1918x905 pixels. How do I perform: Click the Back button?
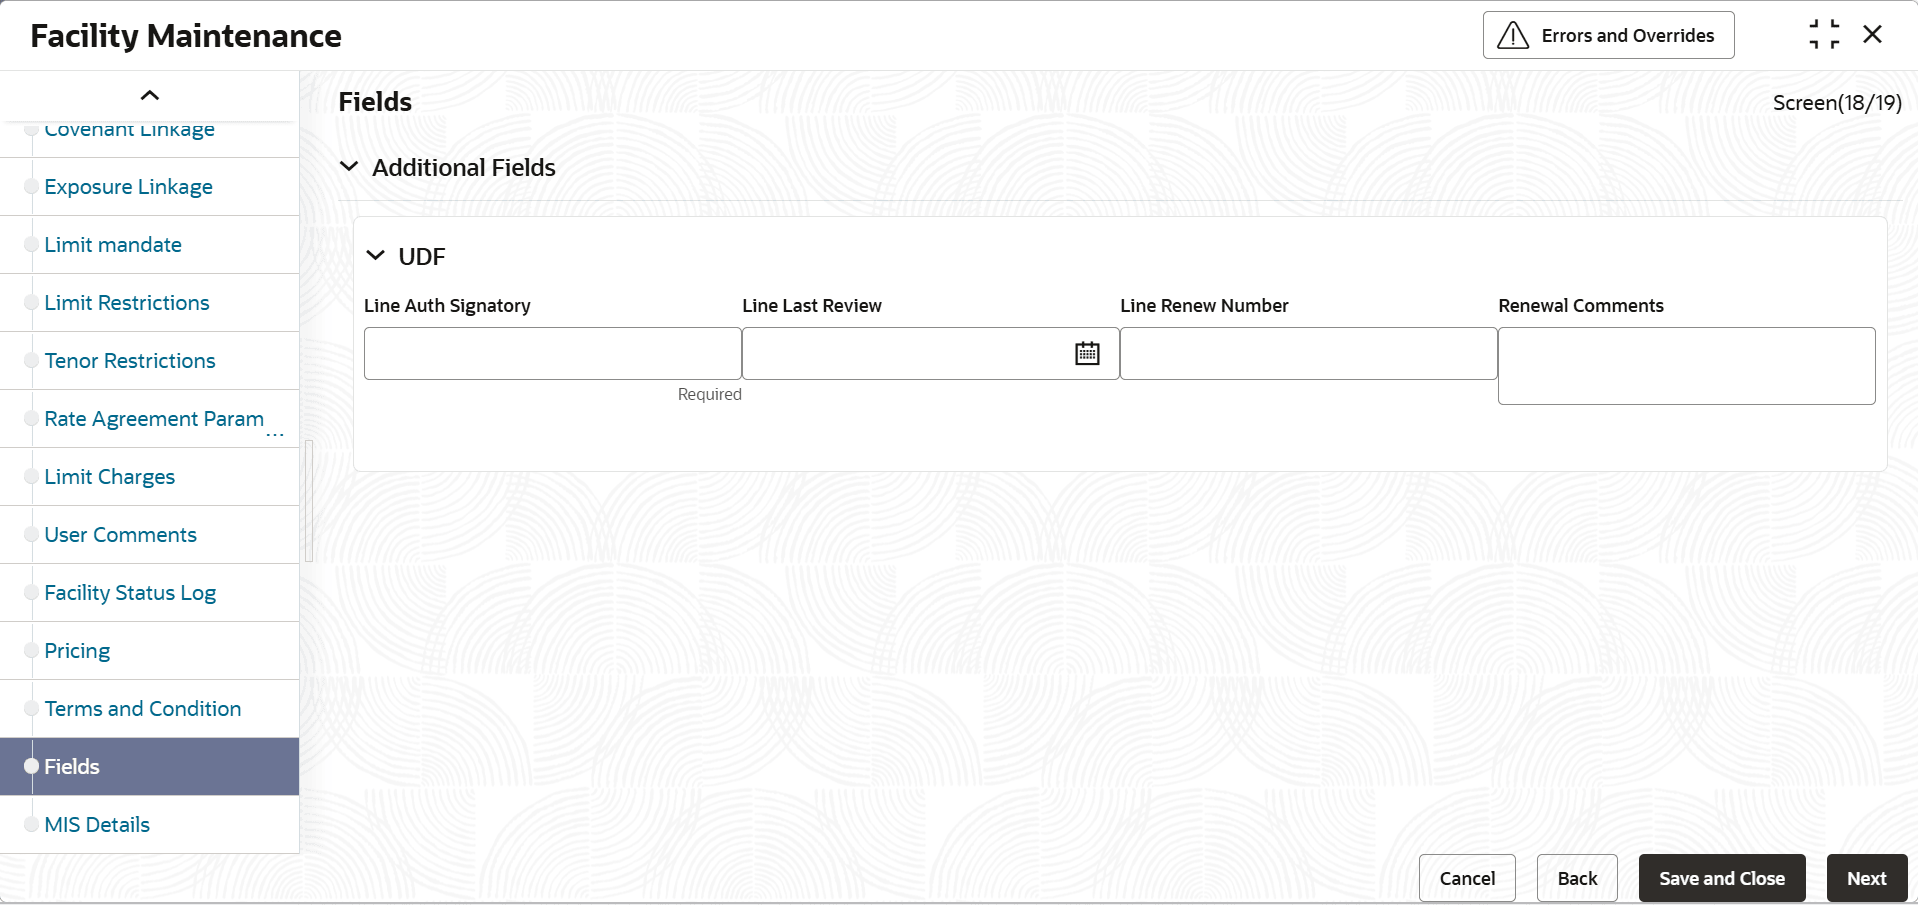coord(1577,878)
